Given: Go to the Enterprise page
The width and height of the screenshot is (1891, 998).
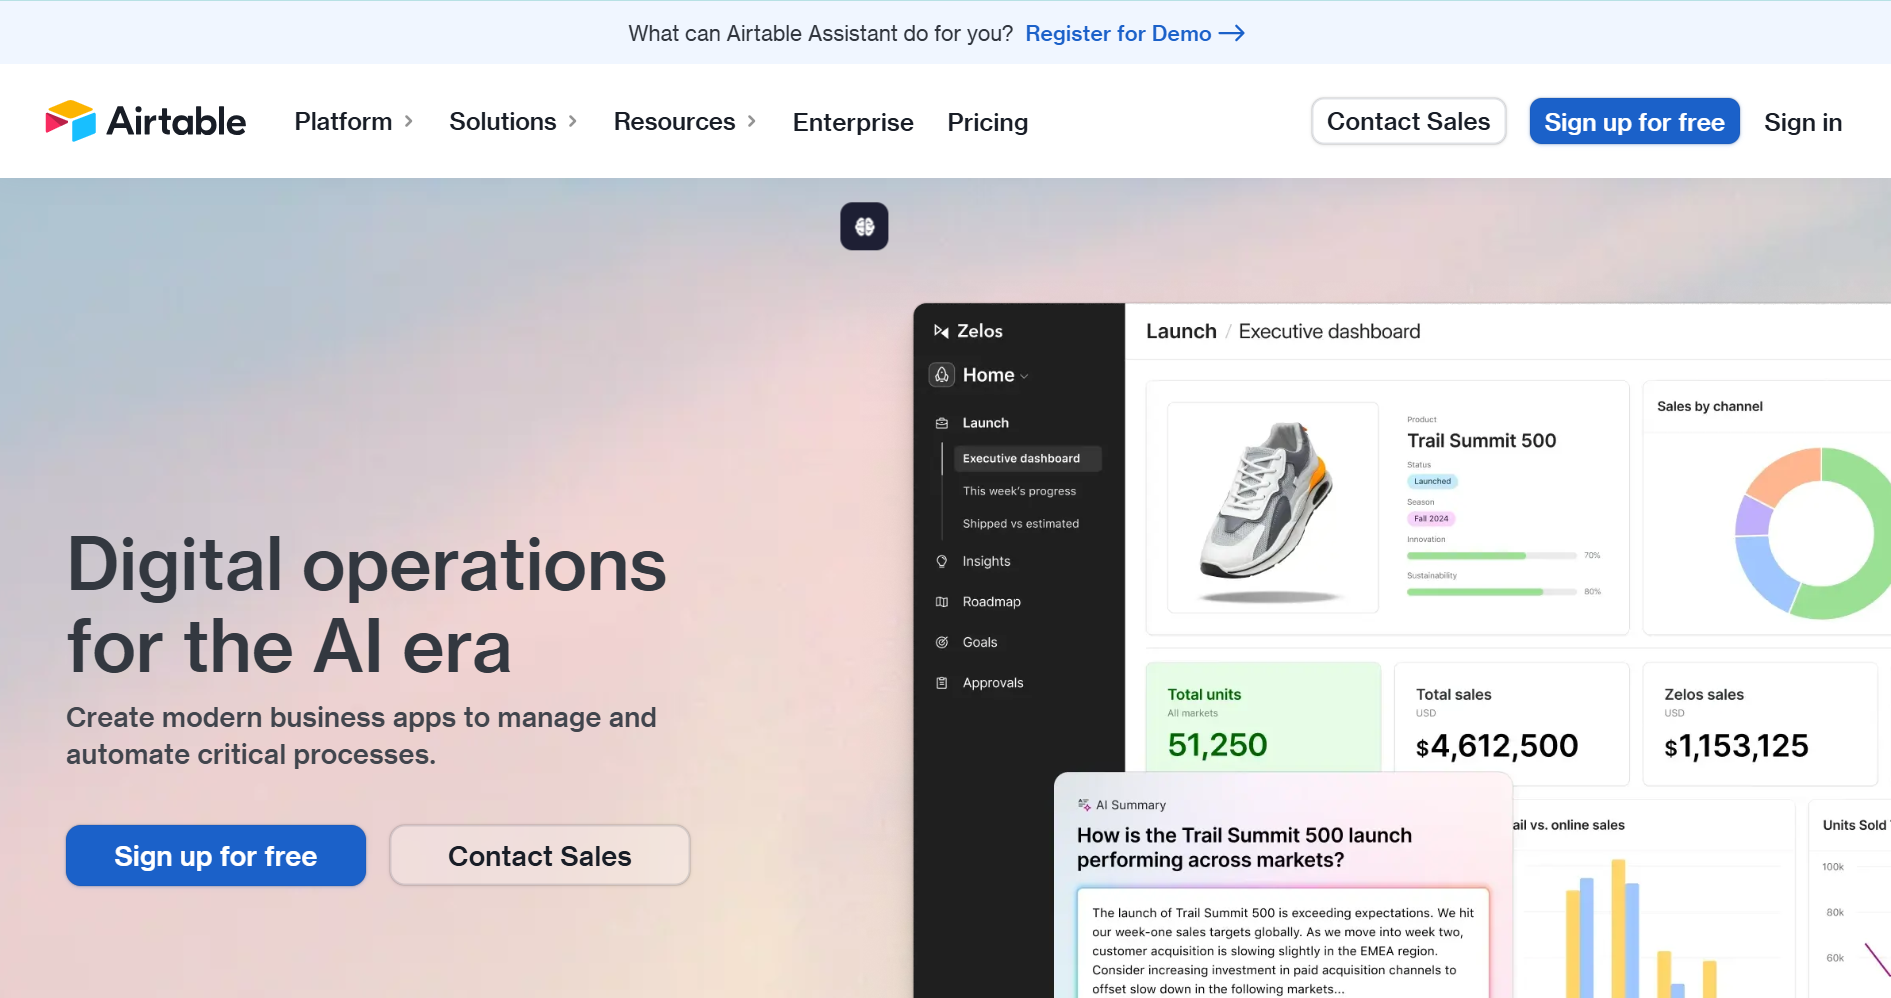Looking at the screenshot, I should 853,122.
